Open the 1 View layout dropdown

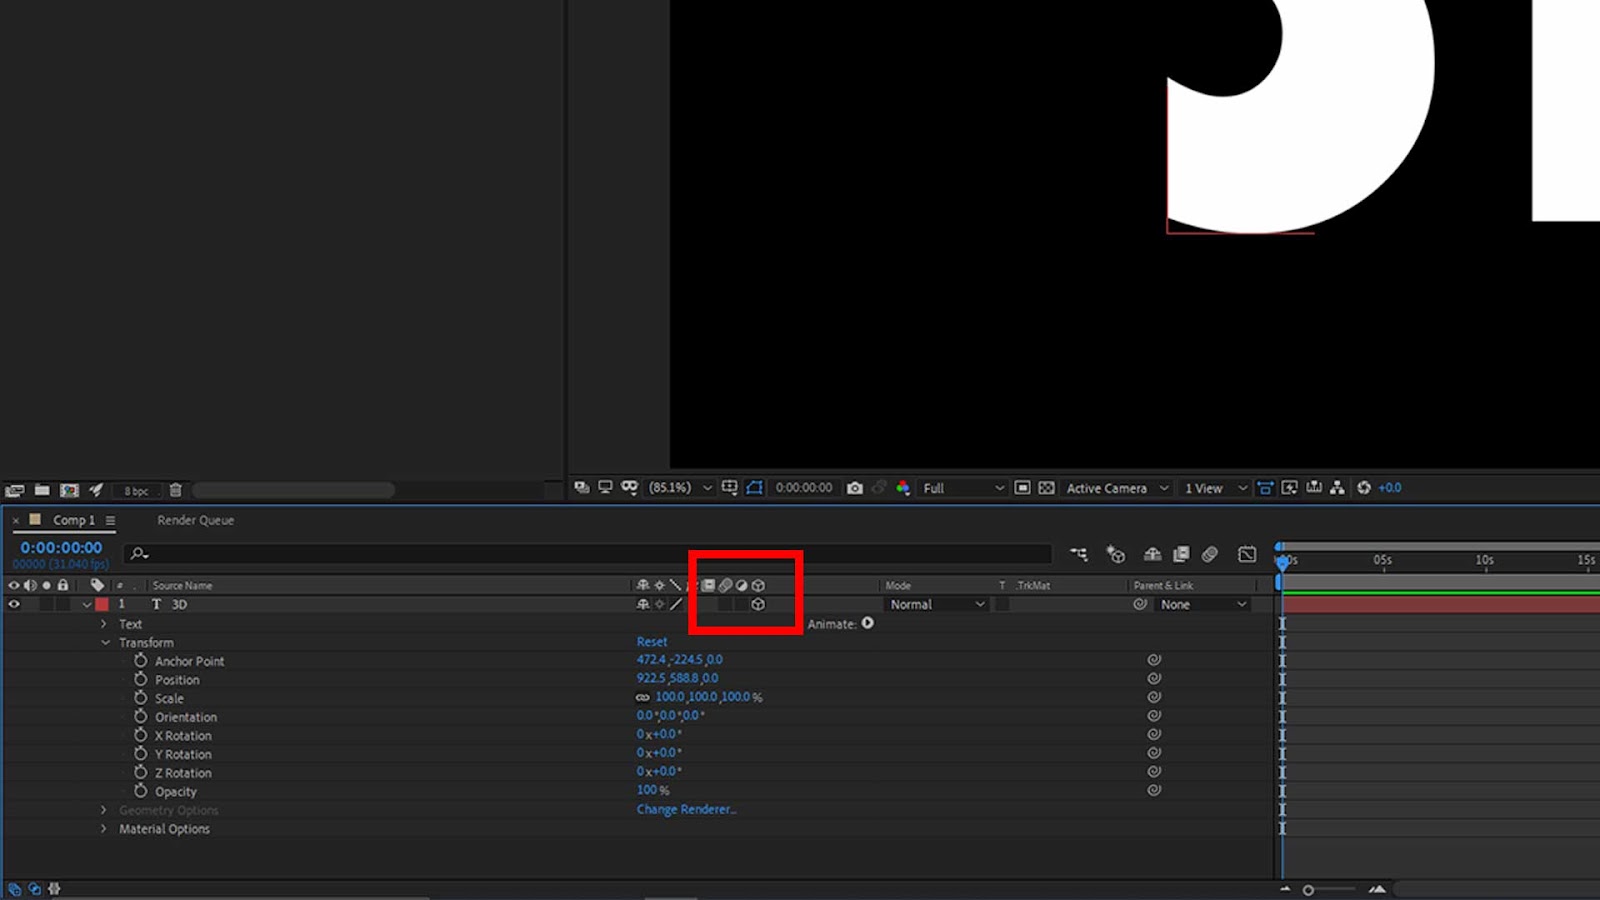click(1215, 488)
